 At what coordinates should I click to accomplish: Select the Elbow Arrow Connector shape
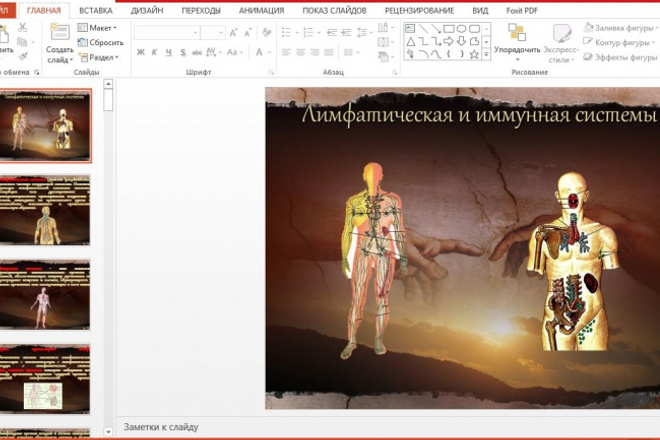436,42
